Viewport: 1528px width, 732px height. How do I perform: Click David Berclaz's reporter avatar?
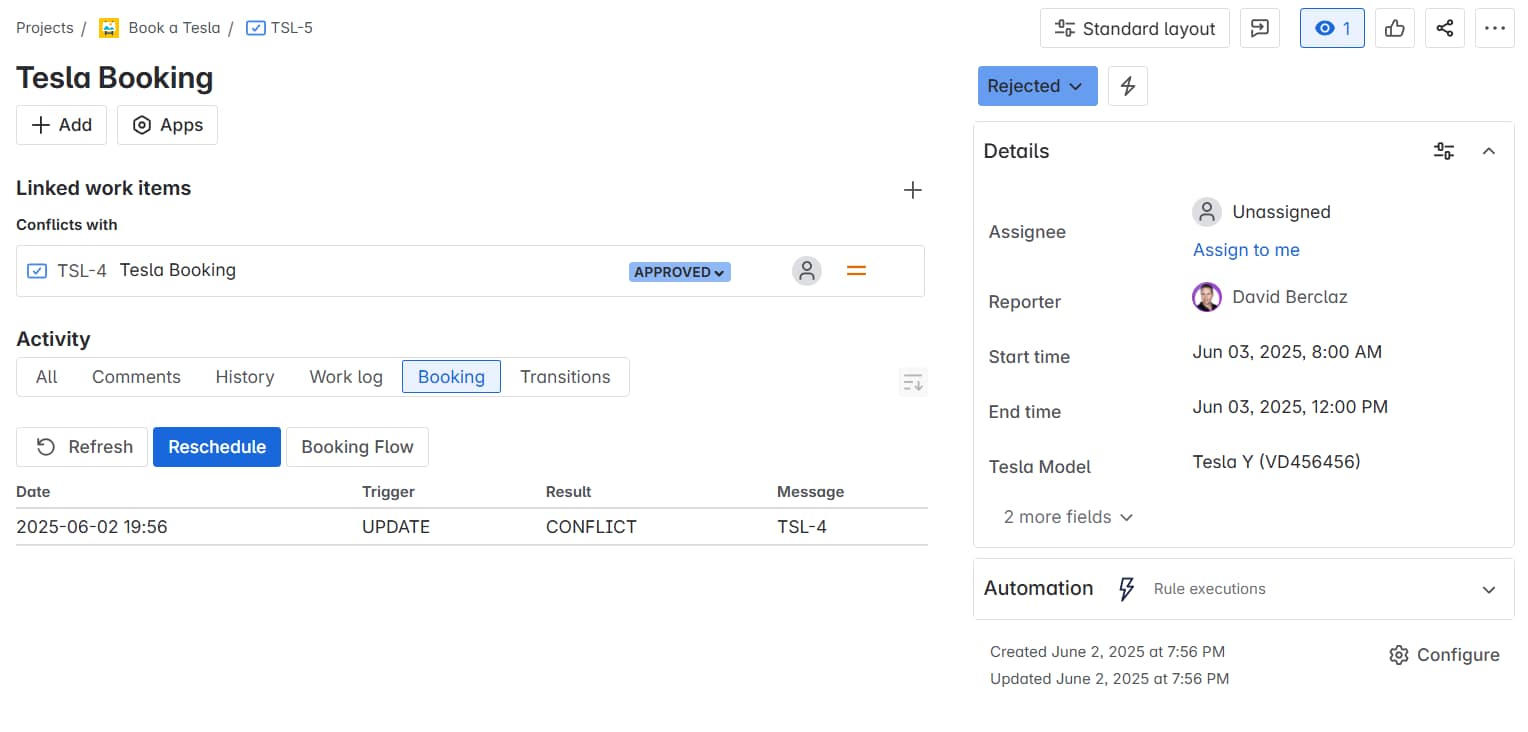click(1207, 297)
